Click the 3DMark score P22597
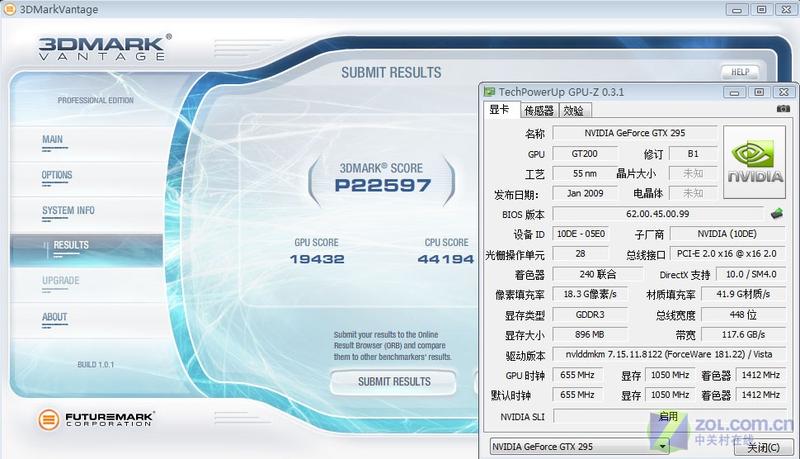 click(383, 185)
